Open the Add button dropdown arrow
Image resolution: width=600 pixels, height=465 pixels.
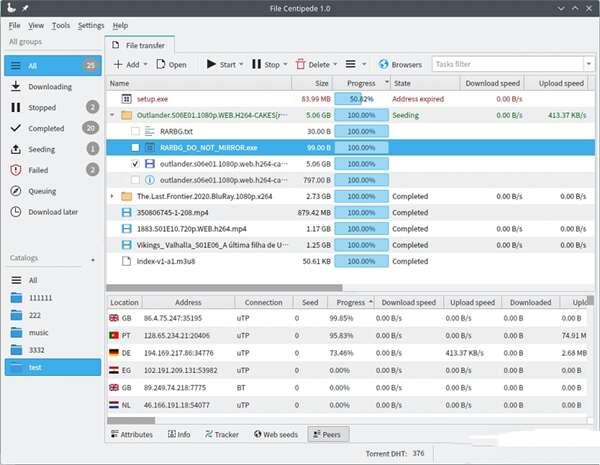coord(145,64)
